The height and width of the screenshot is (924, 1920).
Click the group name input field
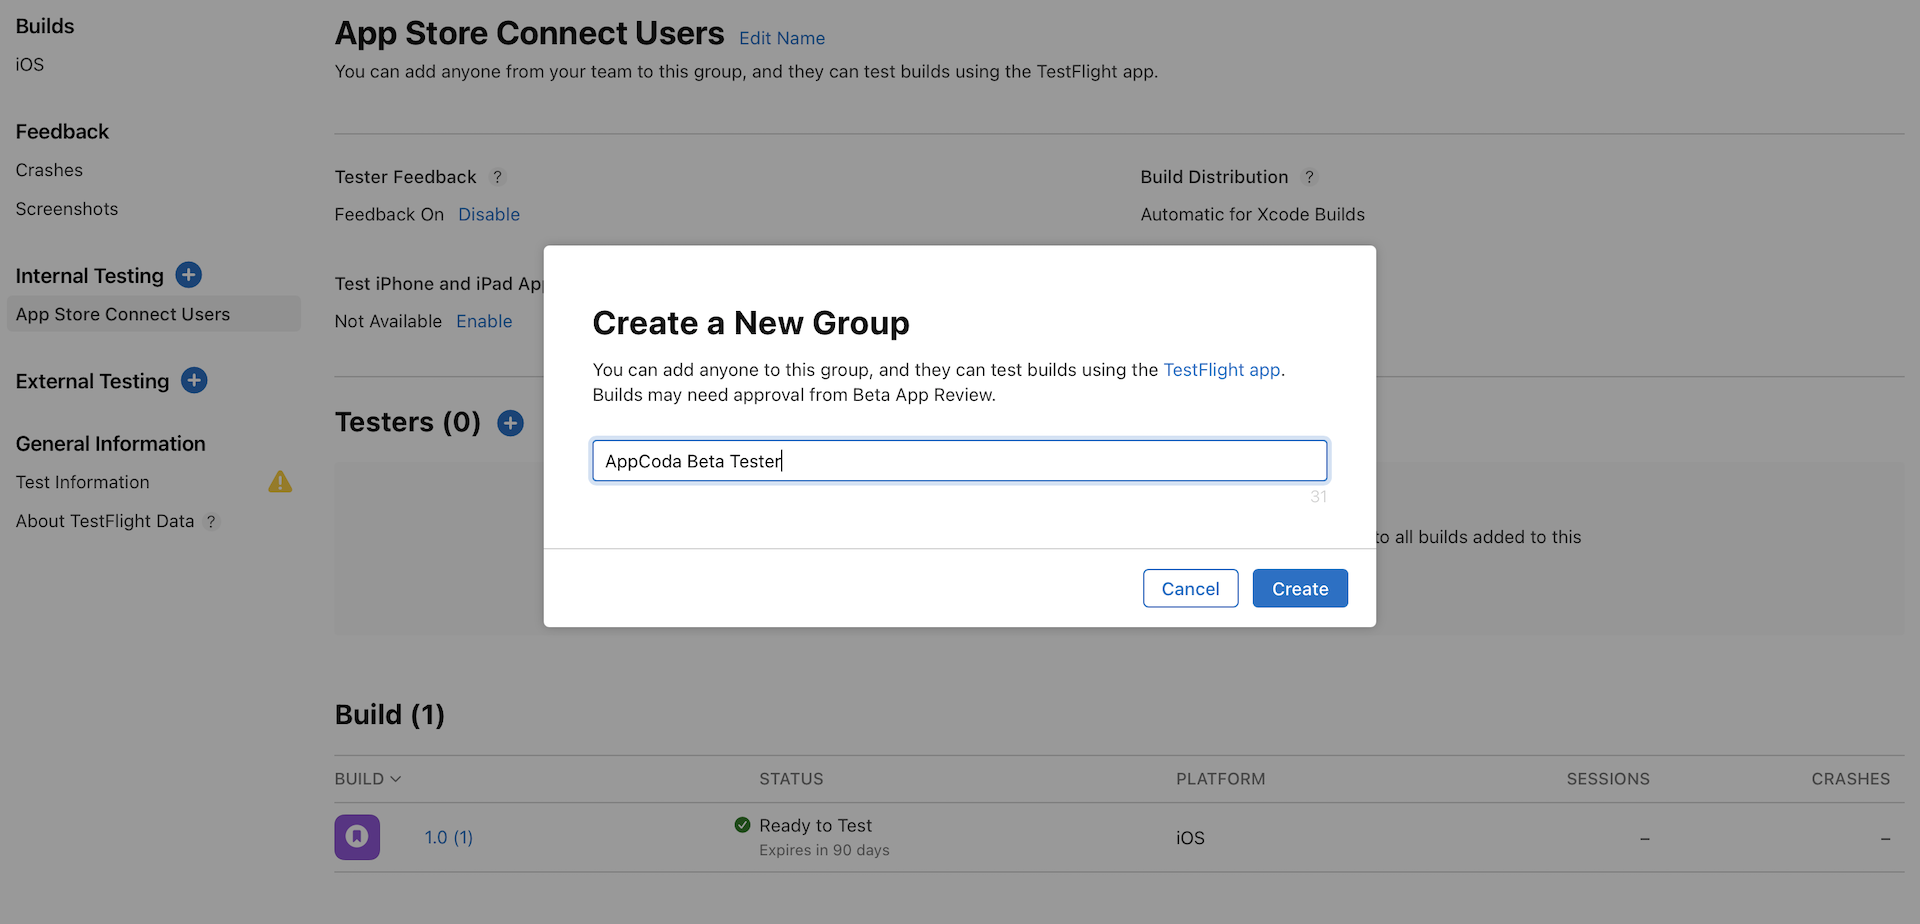click(959, 460)
